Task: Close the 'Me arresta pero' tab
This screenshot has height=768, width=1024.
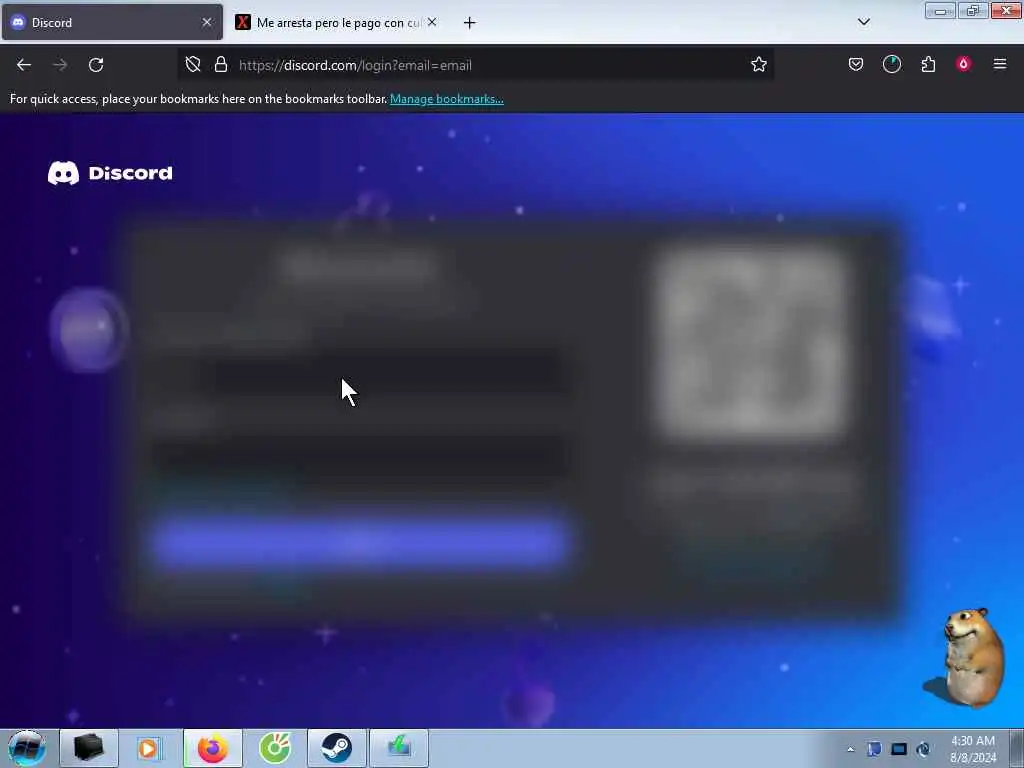Action: click(432, 22)
